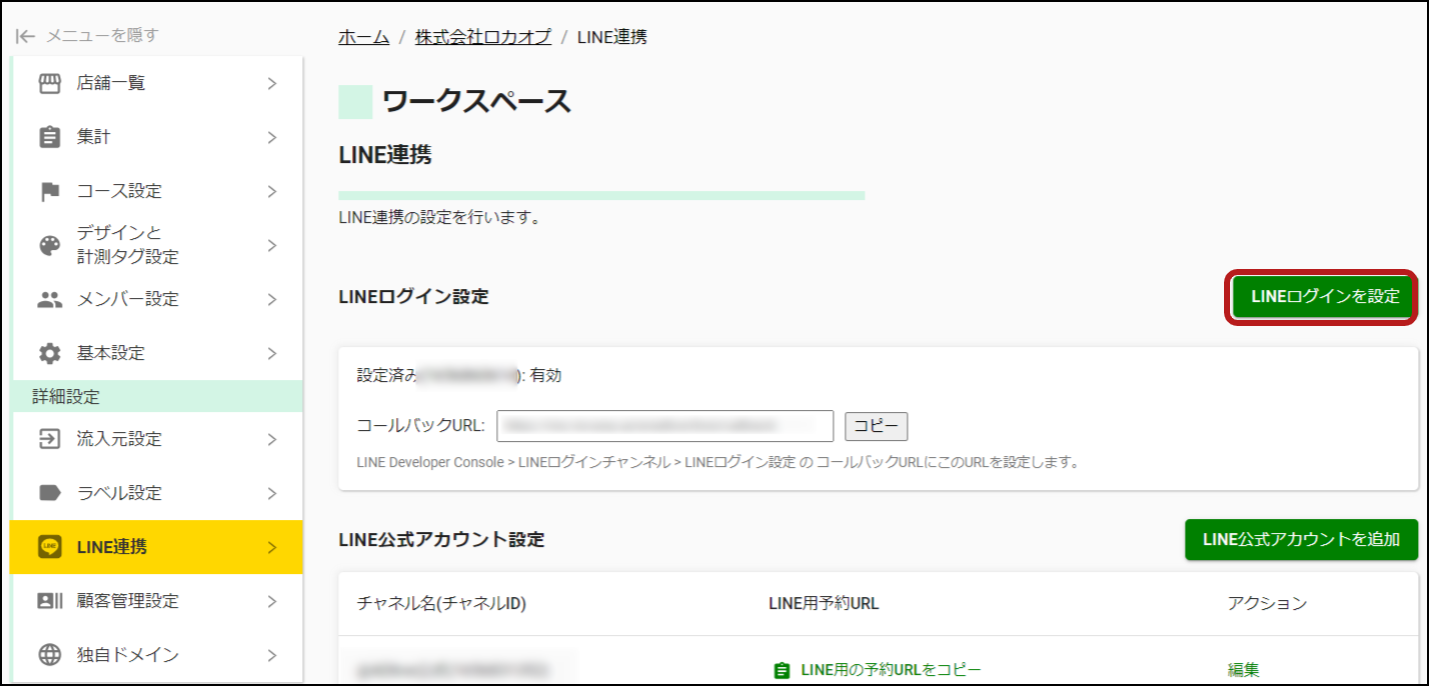Click the コールバックURL input field
This screenshot has height=686, width=1429.
click(x=664, y=426)
